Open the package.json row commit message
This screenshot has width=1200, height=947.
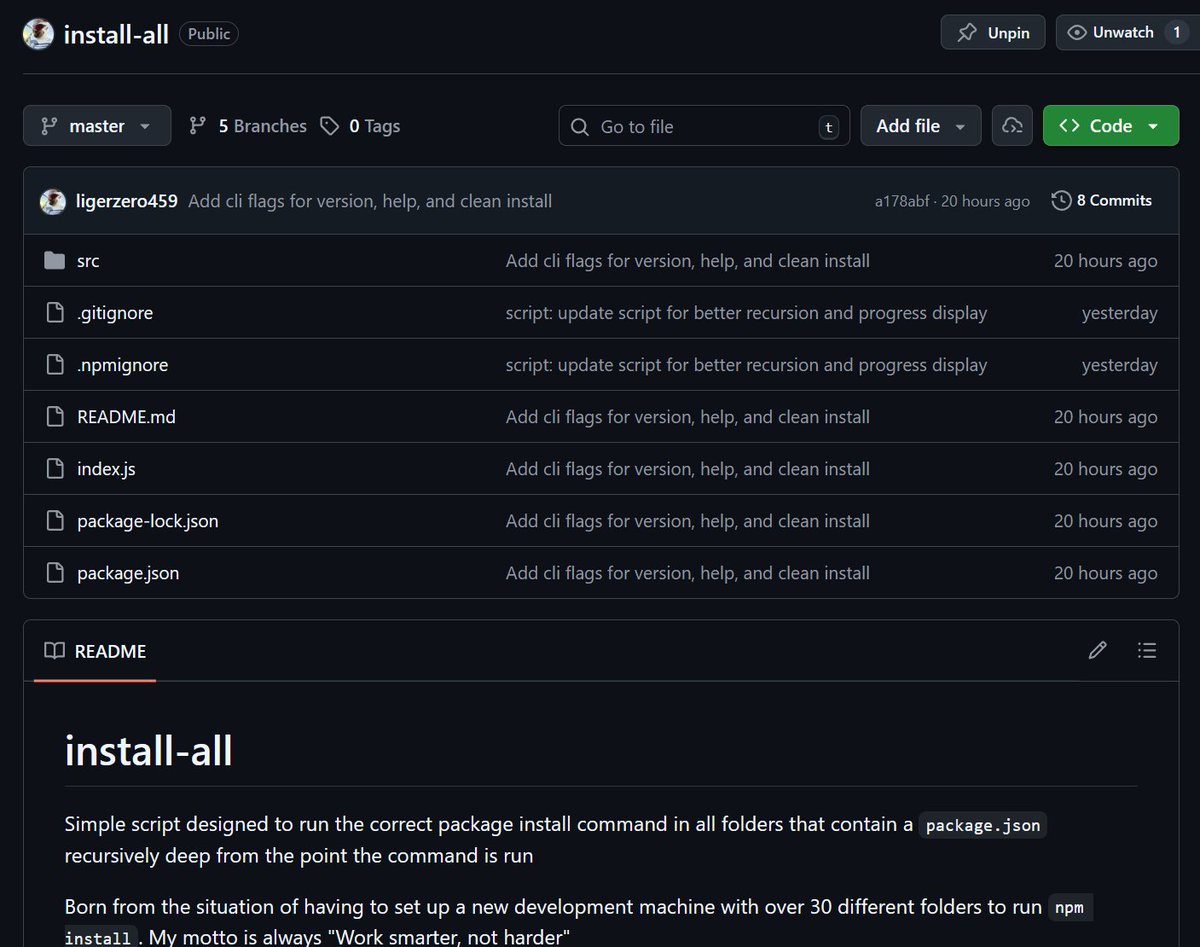point(688,573)
